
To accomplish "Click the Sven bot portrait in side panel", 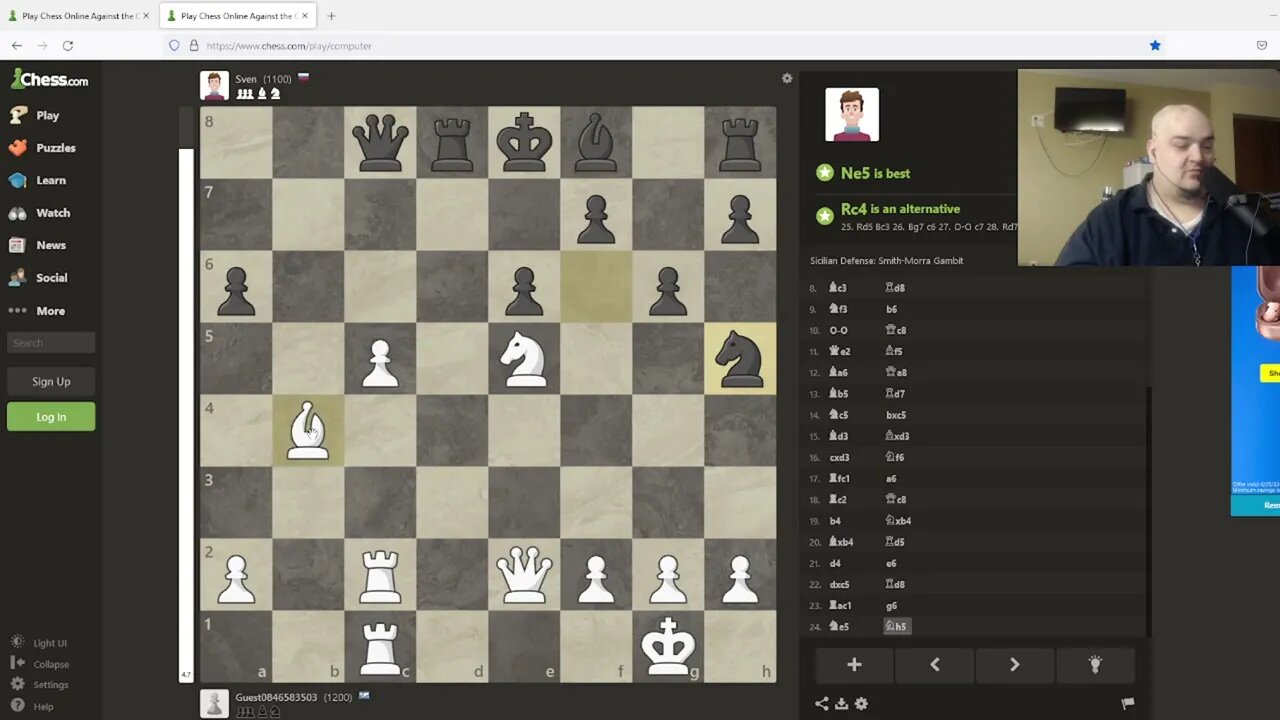I will coord(852,114).
